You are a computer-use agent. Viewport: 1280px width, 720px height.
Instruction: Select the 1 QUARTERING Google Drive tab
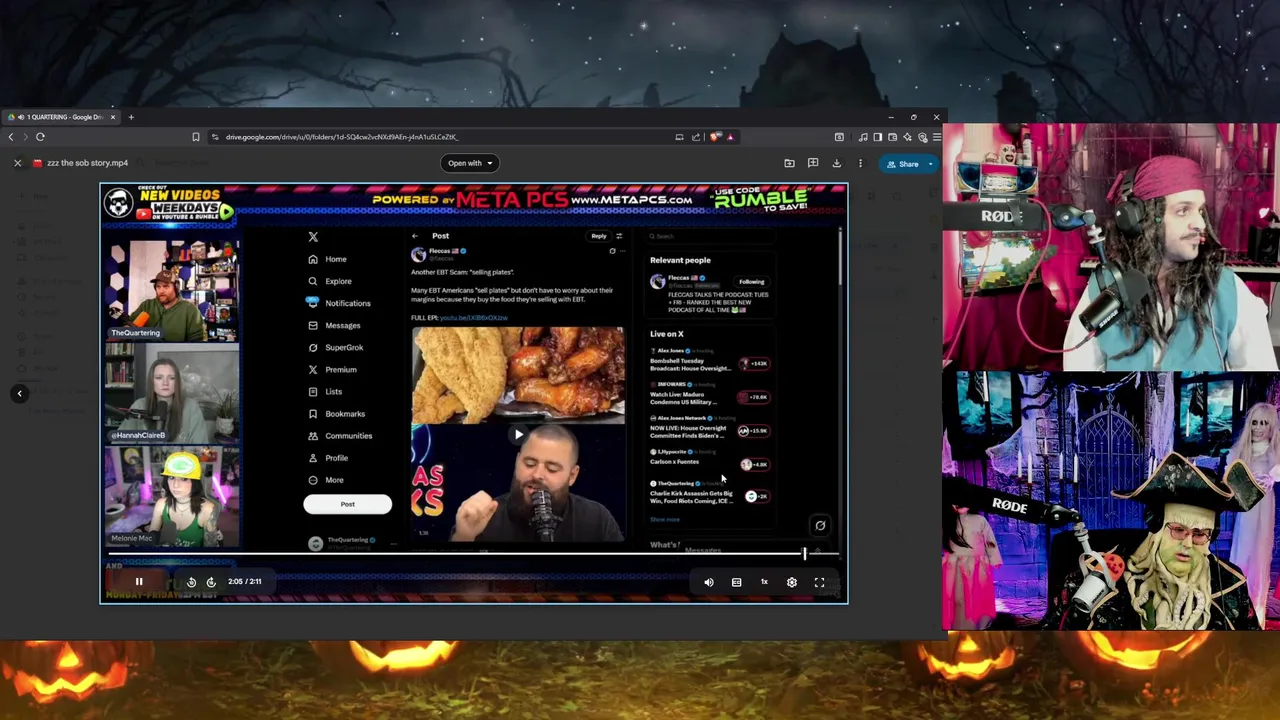tap(60, 117)
